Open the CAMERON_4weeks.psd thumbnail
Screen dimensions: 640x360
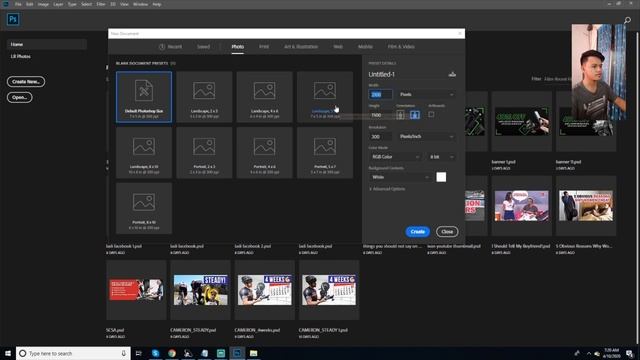[264, 290]
